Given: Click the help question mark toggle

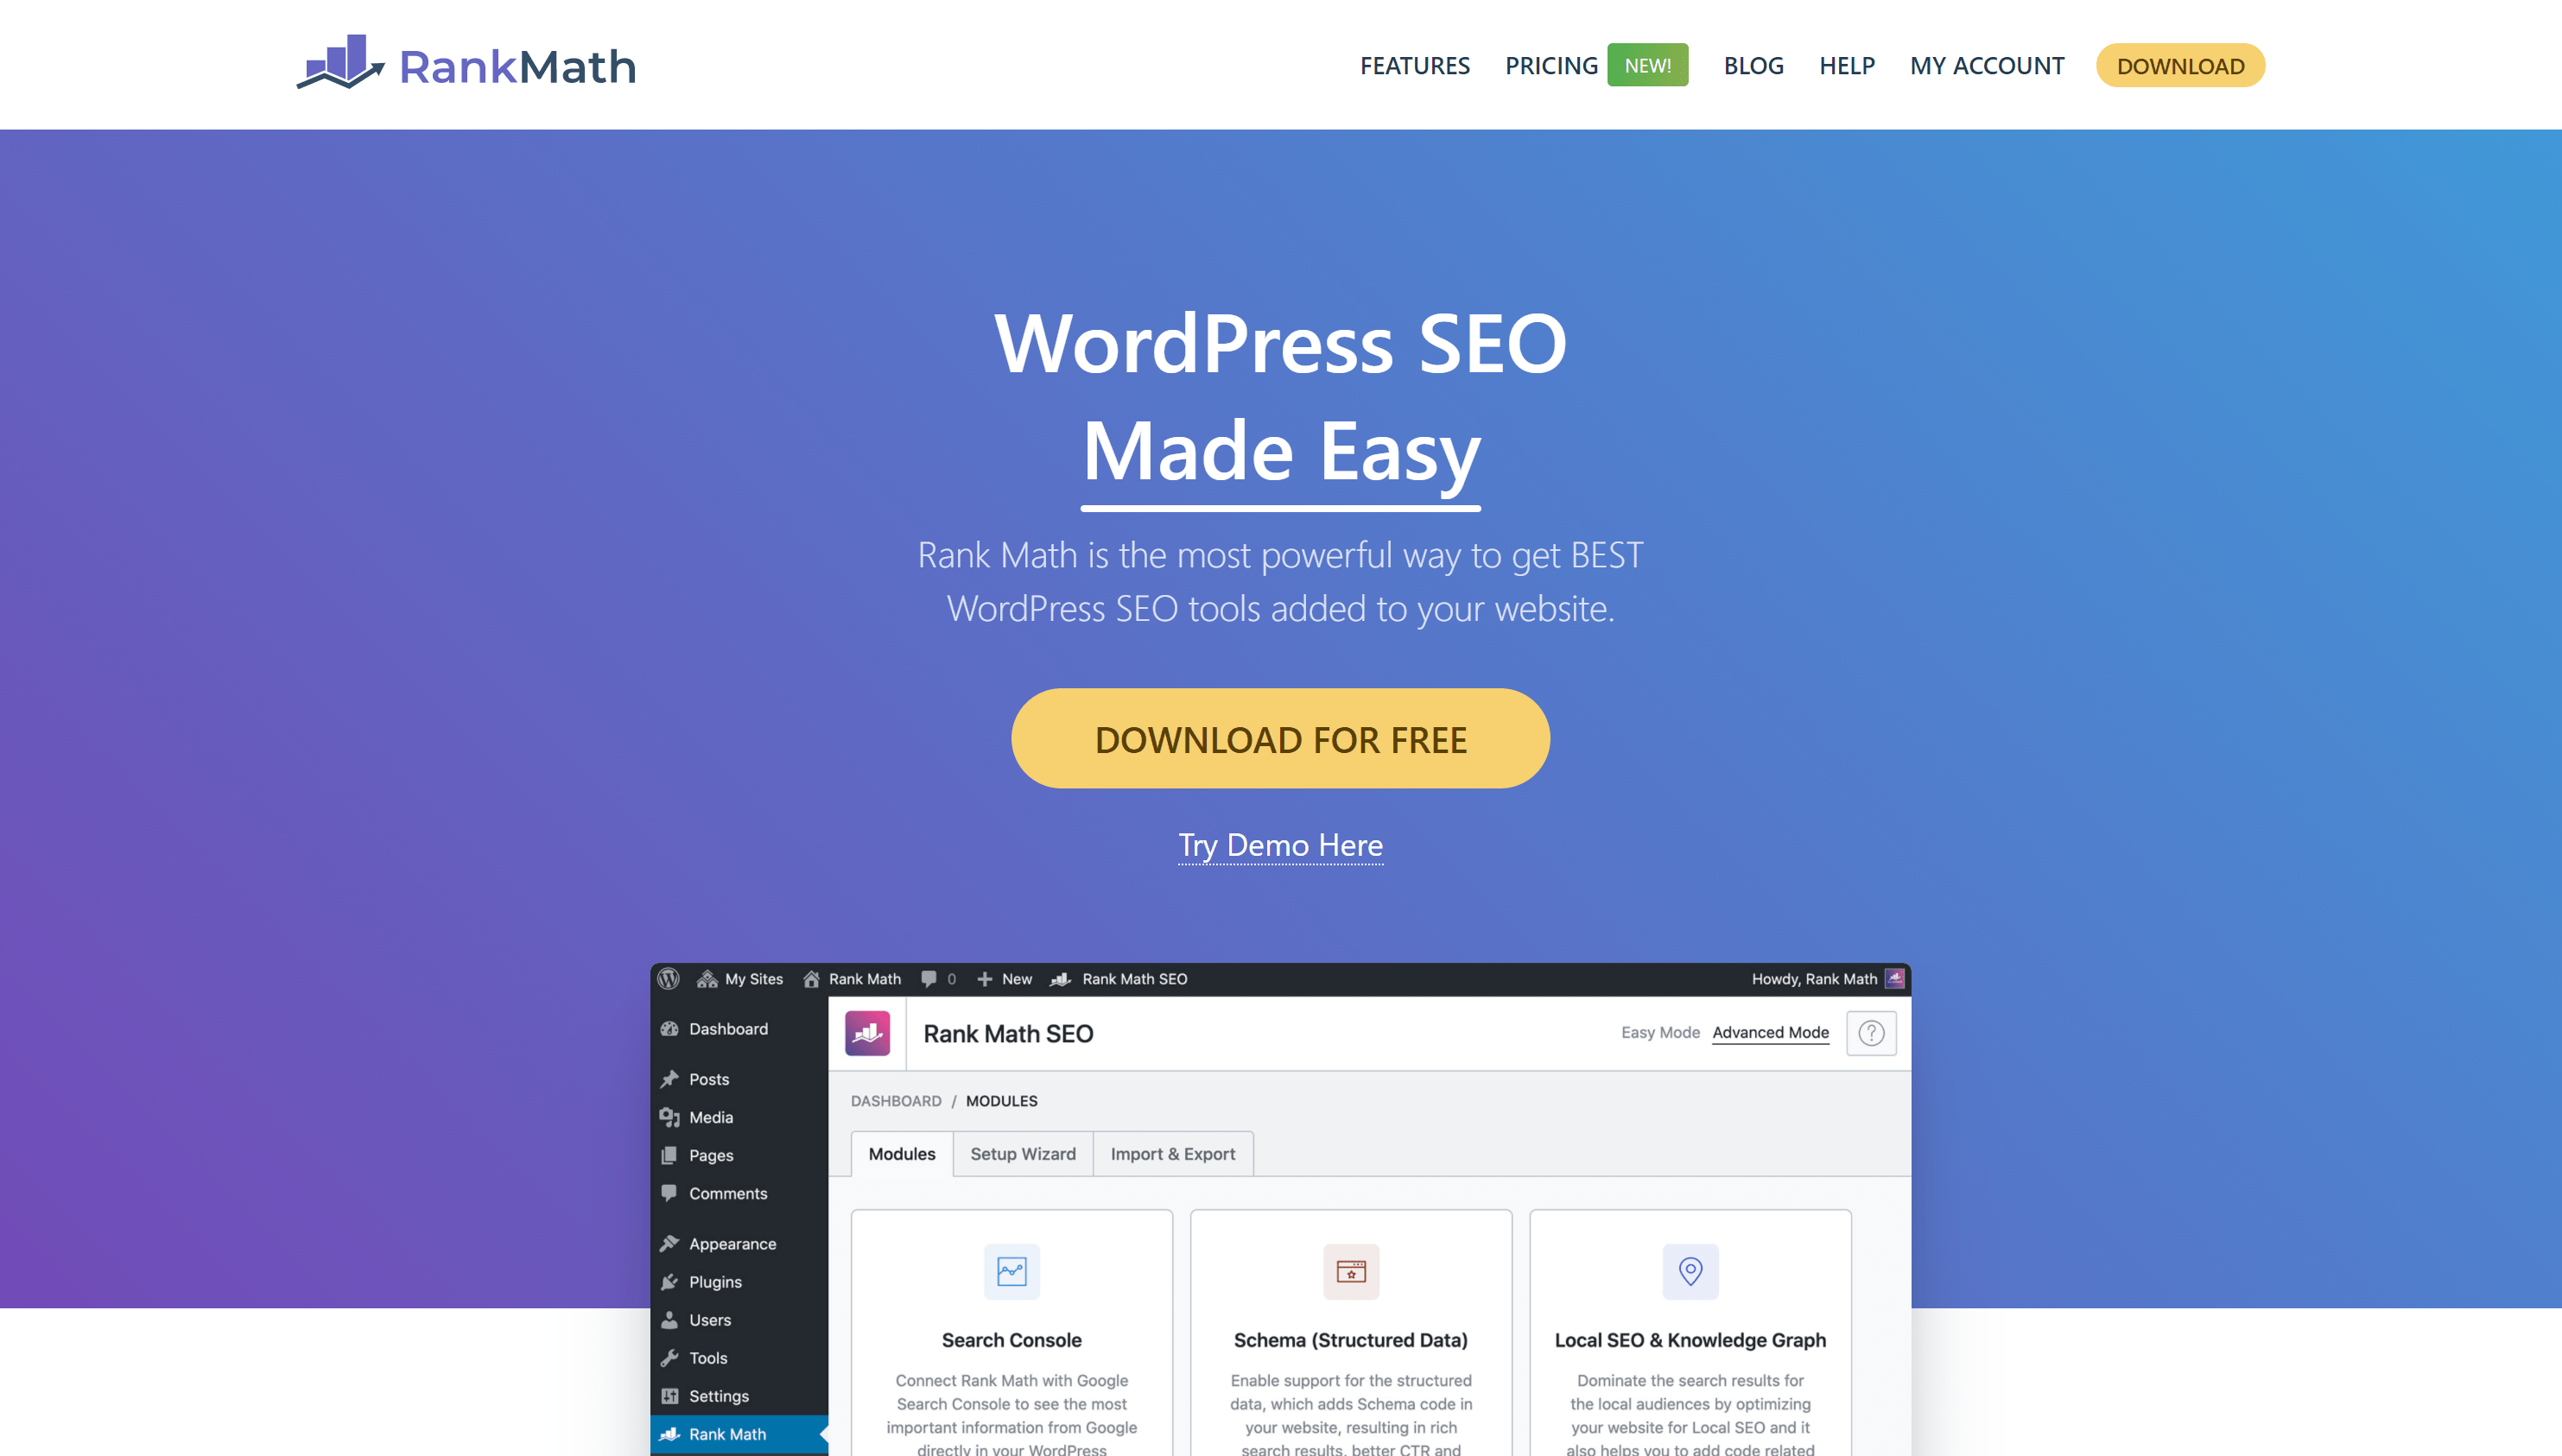Looking at the screenshot, I should (1872, 1032).
